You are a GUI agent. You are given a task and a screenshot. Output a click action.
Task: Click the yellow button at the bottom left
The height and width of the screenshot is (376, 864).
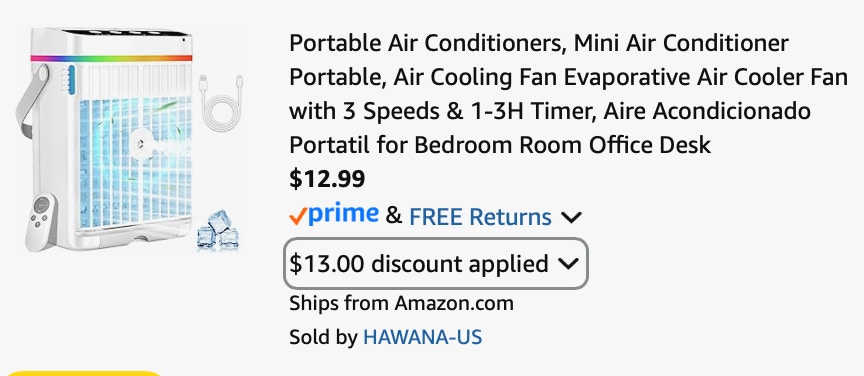[x=84, y=373]
